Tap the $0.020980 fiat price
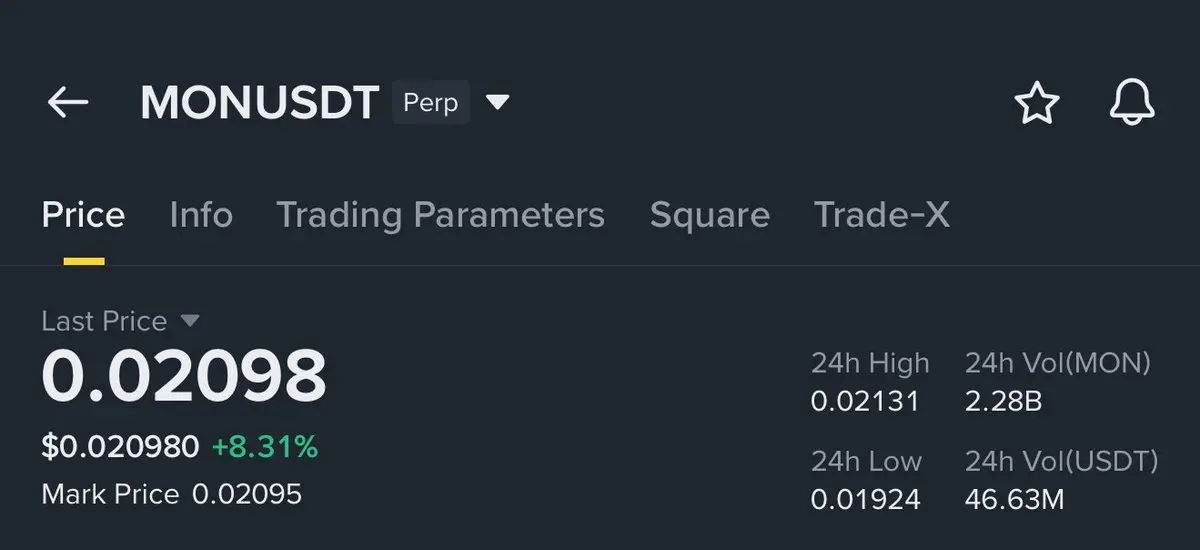 point(120,447)
